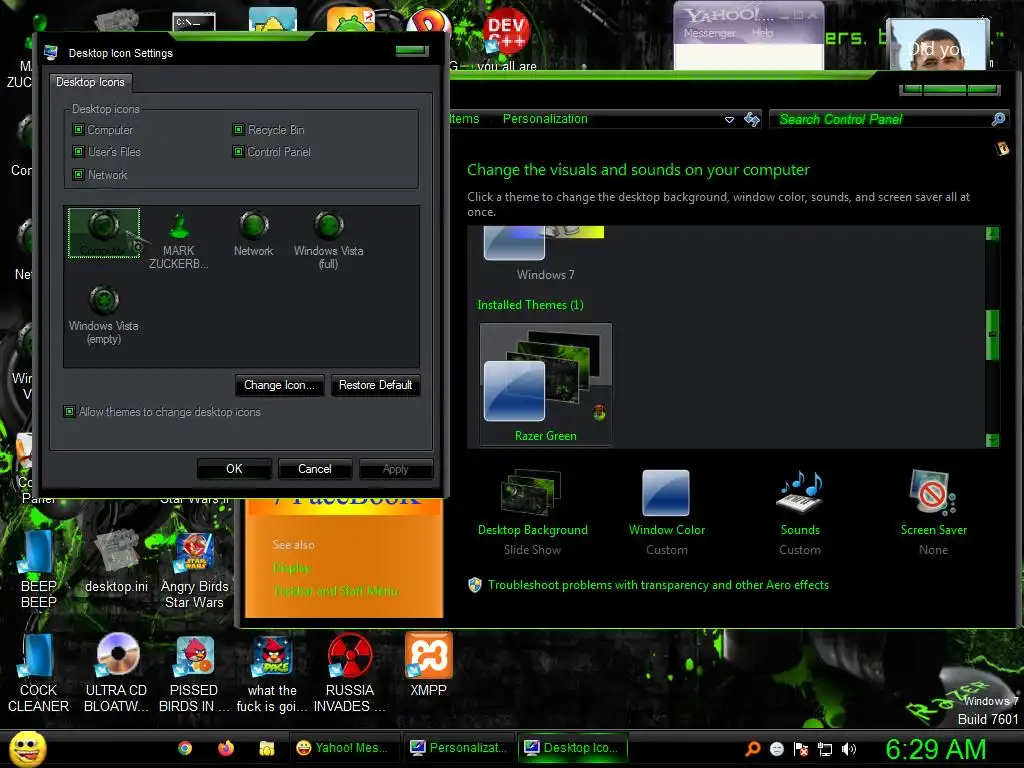Screen dimensions: 1024x768
Task: Click the greyed Apply button
Action: pos(396,469)
